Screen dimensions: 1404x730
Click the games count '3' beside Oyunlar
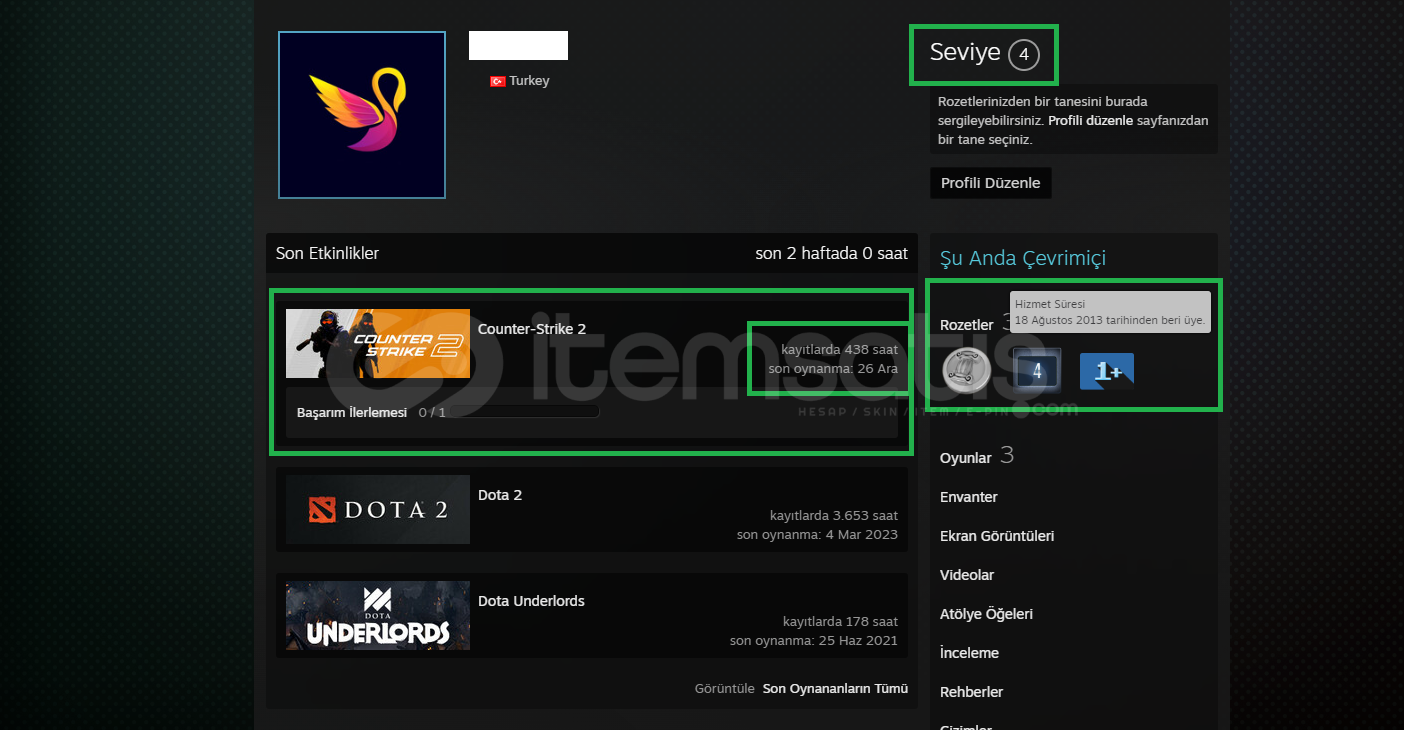pos(1007,456)
